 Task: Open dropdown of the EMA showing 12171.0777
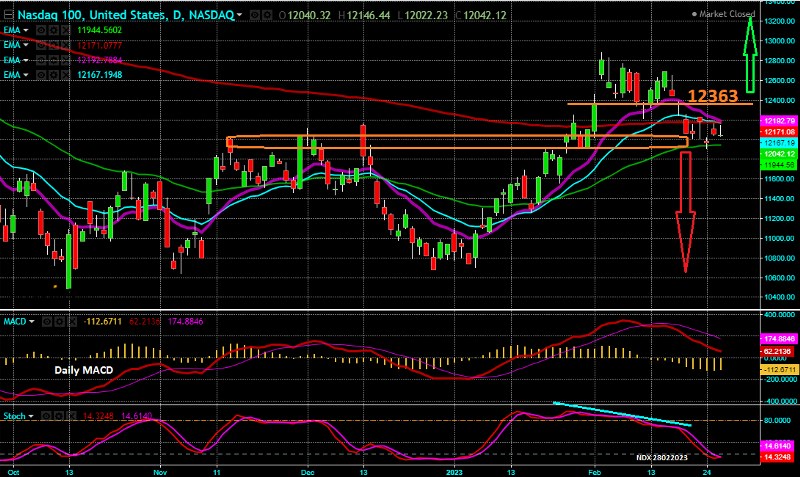coord(26,45)
